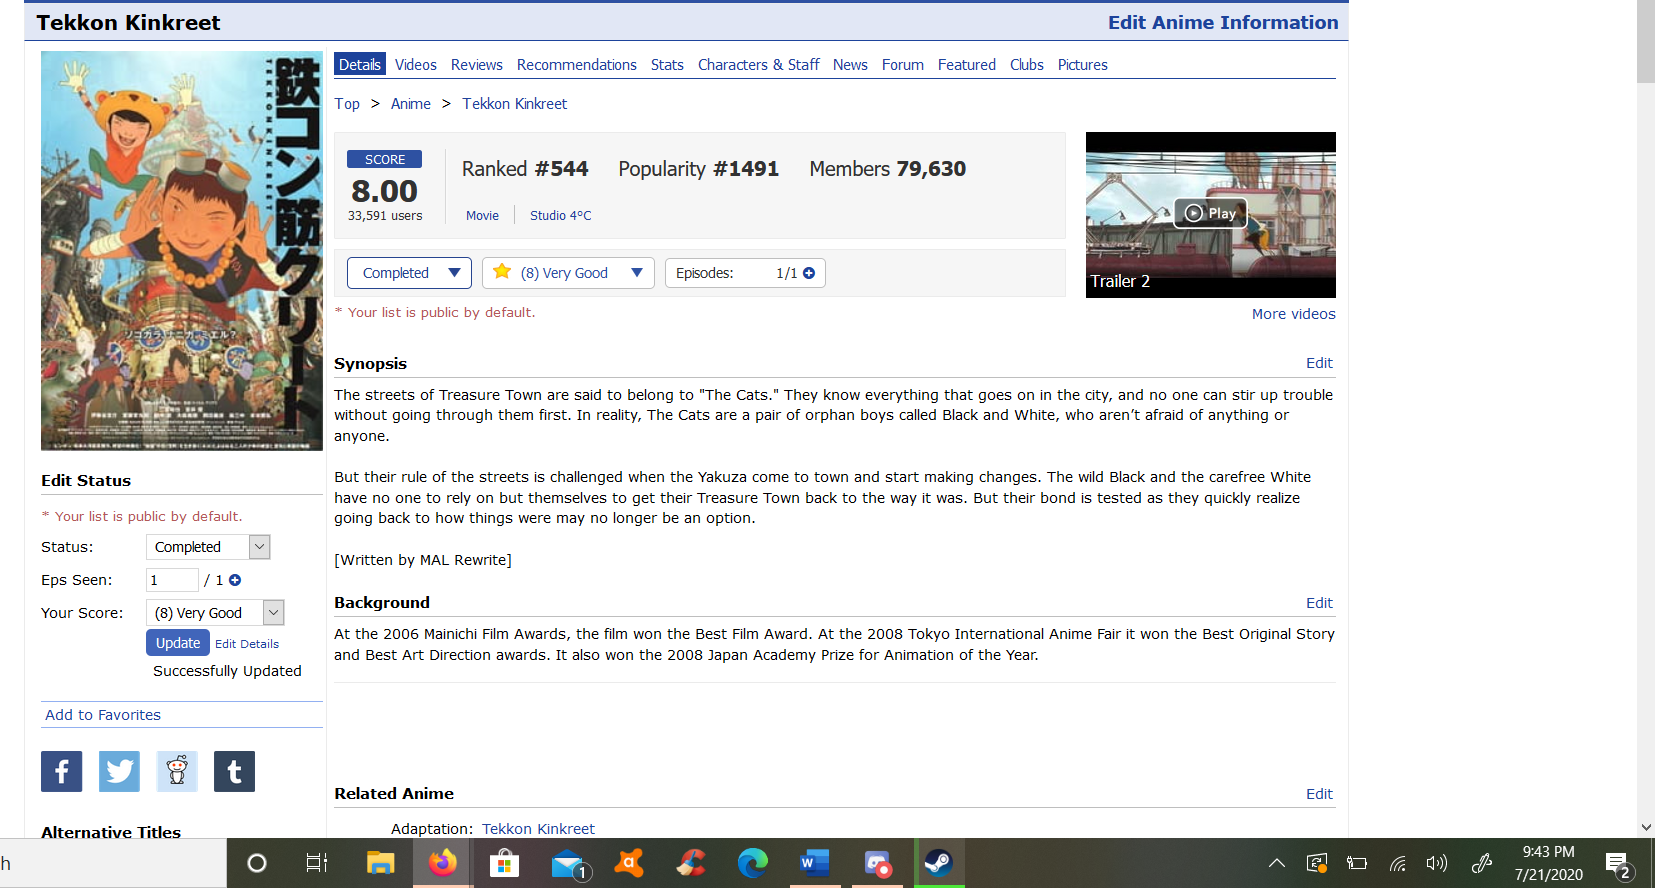Open Avast from the taskbar

coord(629,863)
